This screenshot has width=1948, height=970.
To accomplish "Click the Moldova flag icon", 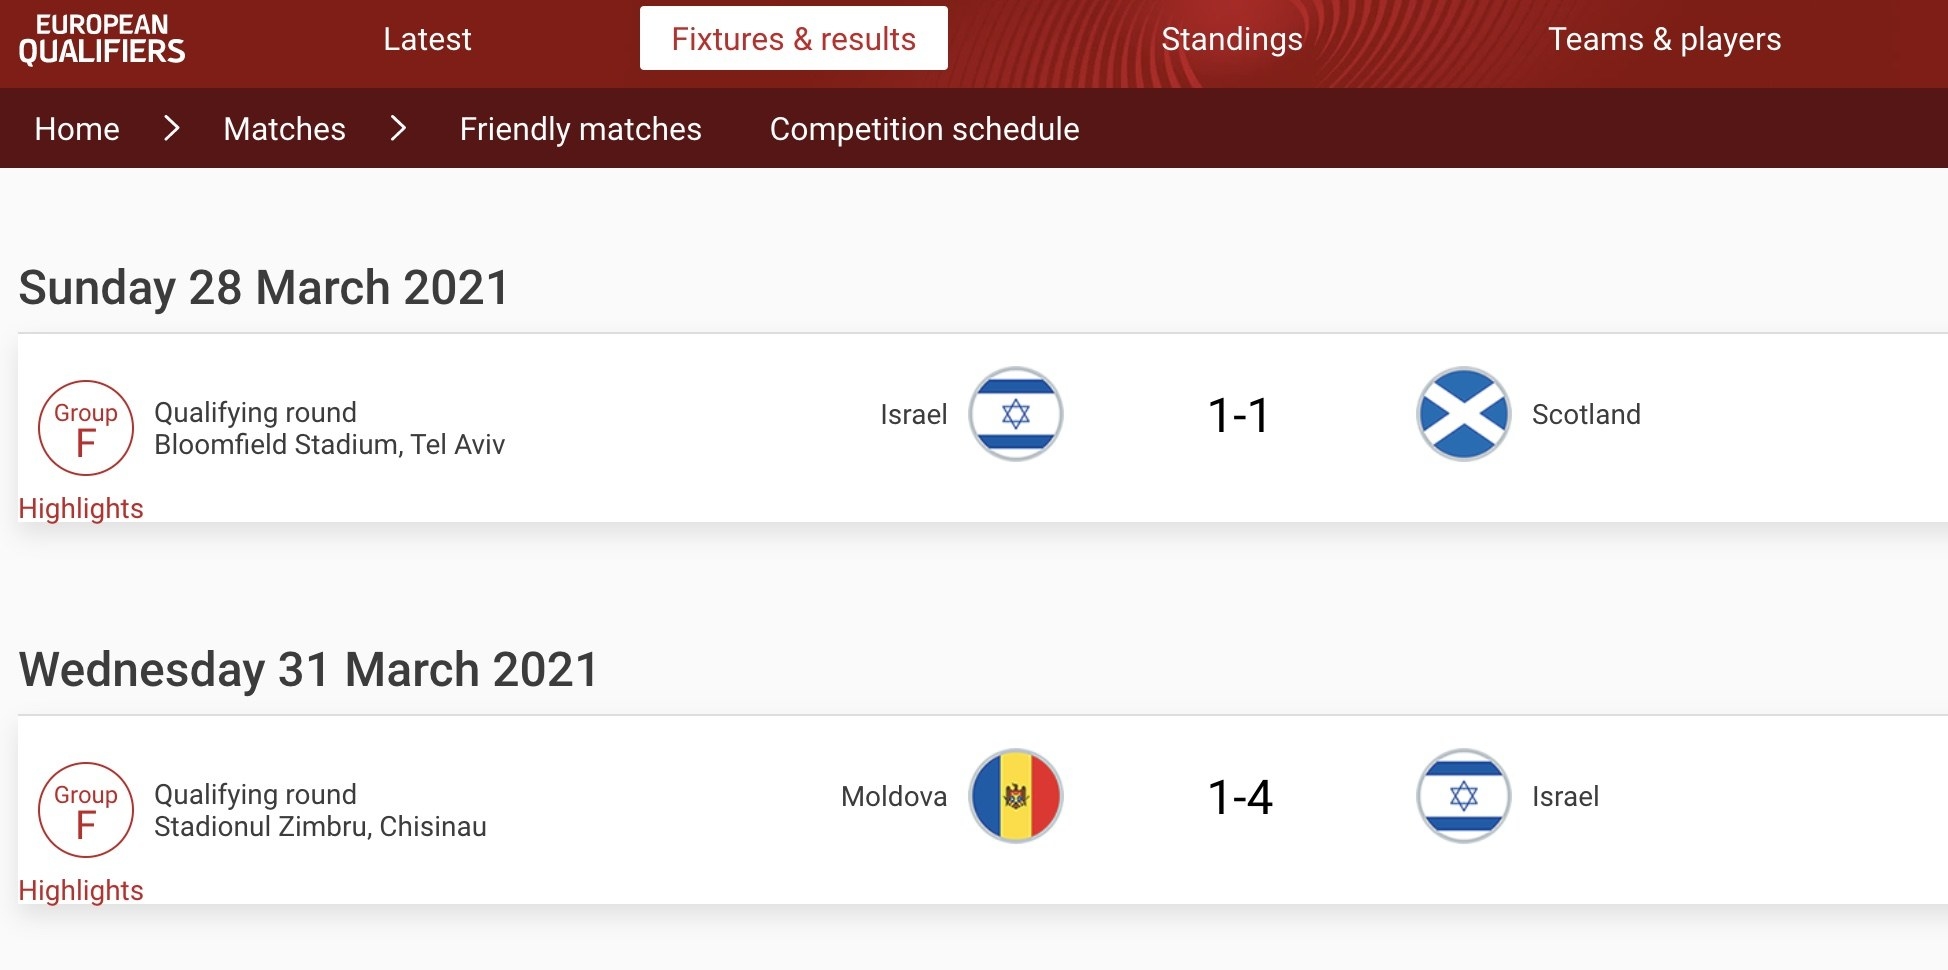I will (x=1015, y=796).
